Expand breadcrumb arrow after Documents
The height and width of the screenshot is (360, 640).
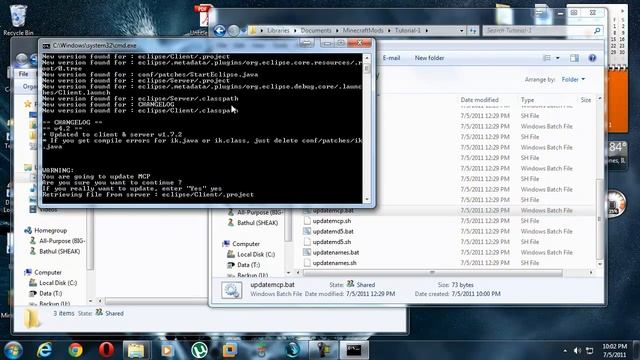337,31
